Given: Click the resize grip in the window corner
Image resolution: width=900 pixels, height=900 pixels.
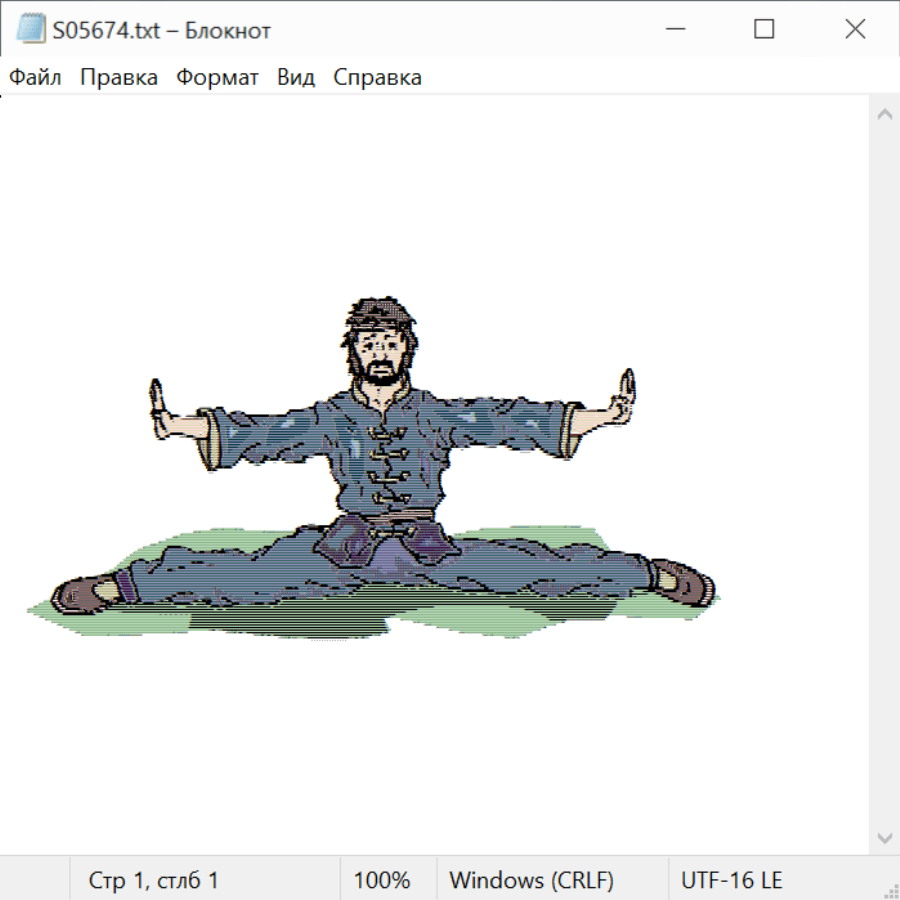Looking at the screenshot, I should coord(889,889).
